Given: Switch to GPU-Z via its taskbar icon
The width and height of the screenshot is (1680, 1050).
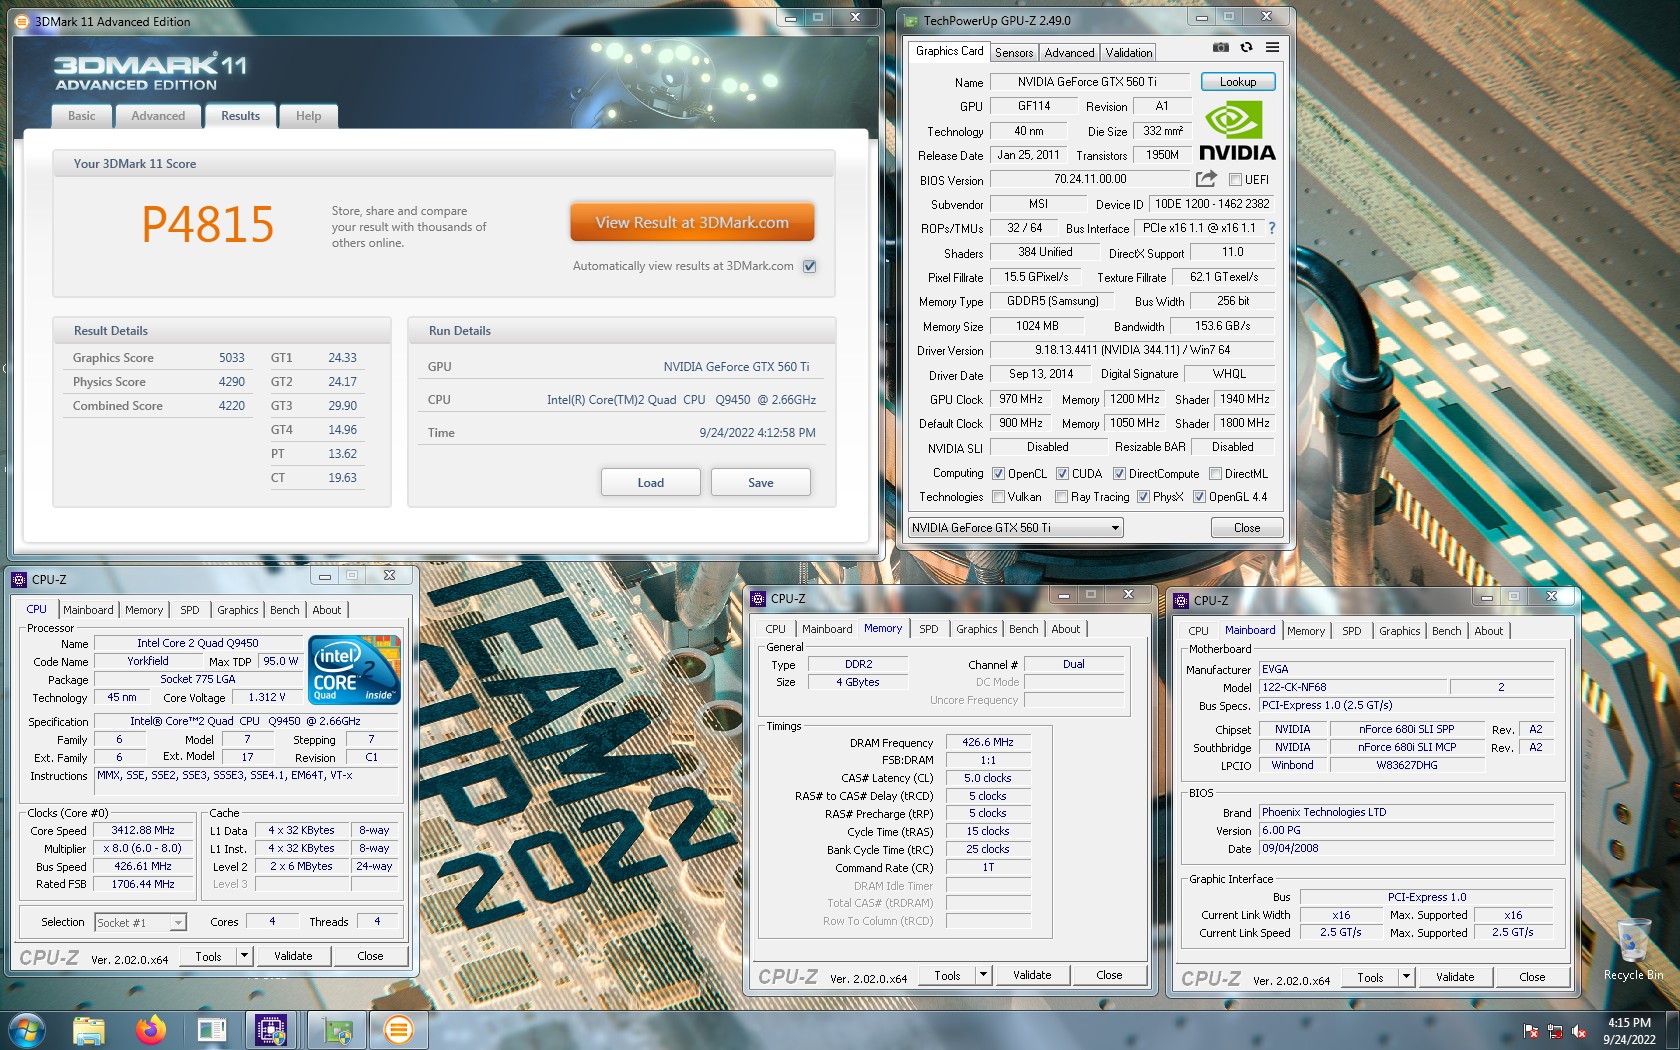Looking at the screenshot, I should 337,1029.
